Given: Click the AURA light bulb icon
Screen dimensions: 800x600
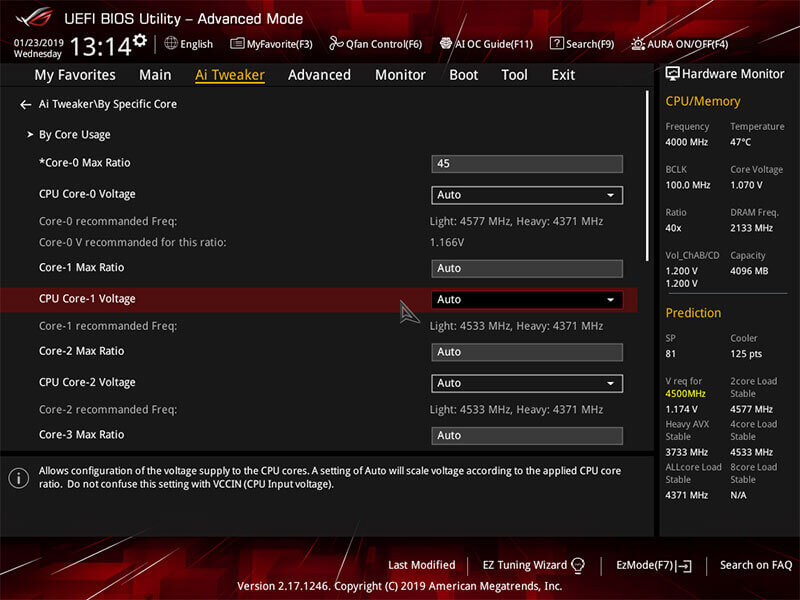Looking at the screenshot, I should 638,44.
